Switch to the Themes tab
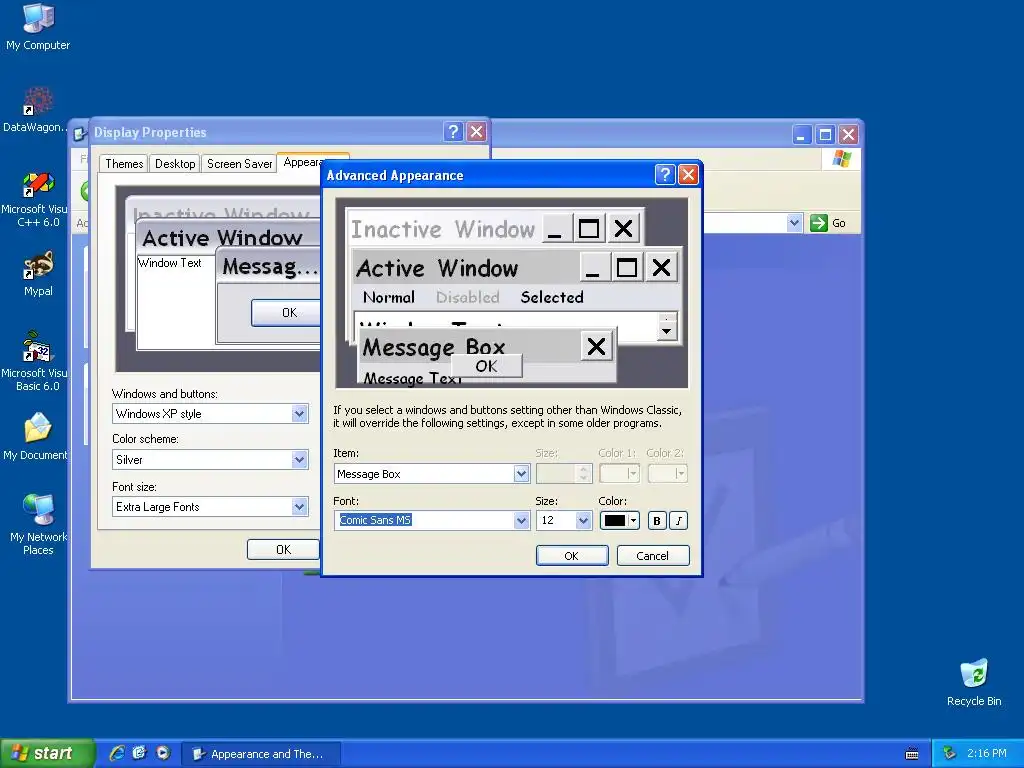The height and width of the screenshot is (768, 1024). tap(124, 164)
